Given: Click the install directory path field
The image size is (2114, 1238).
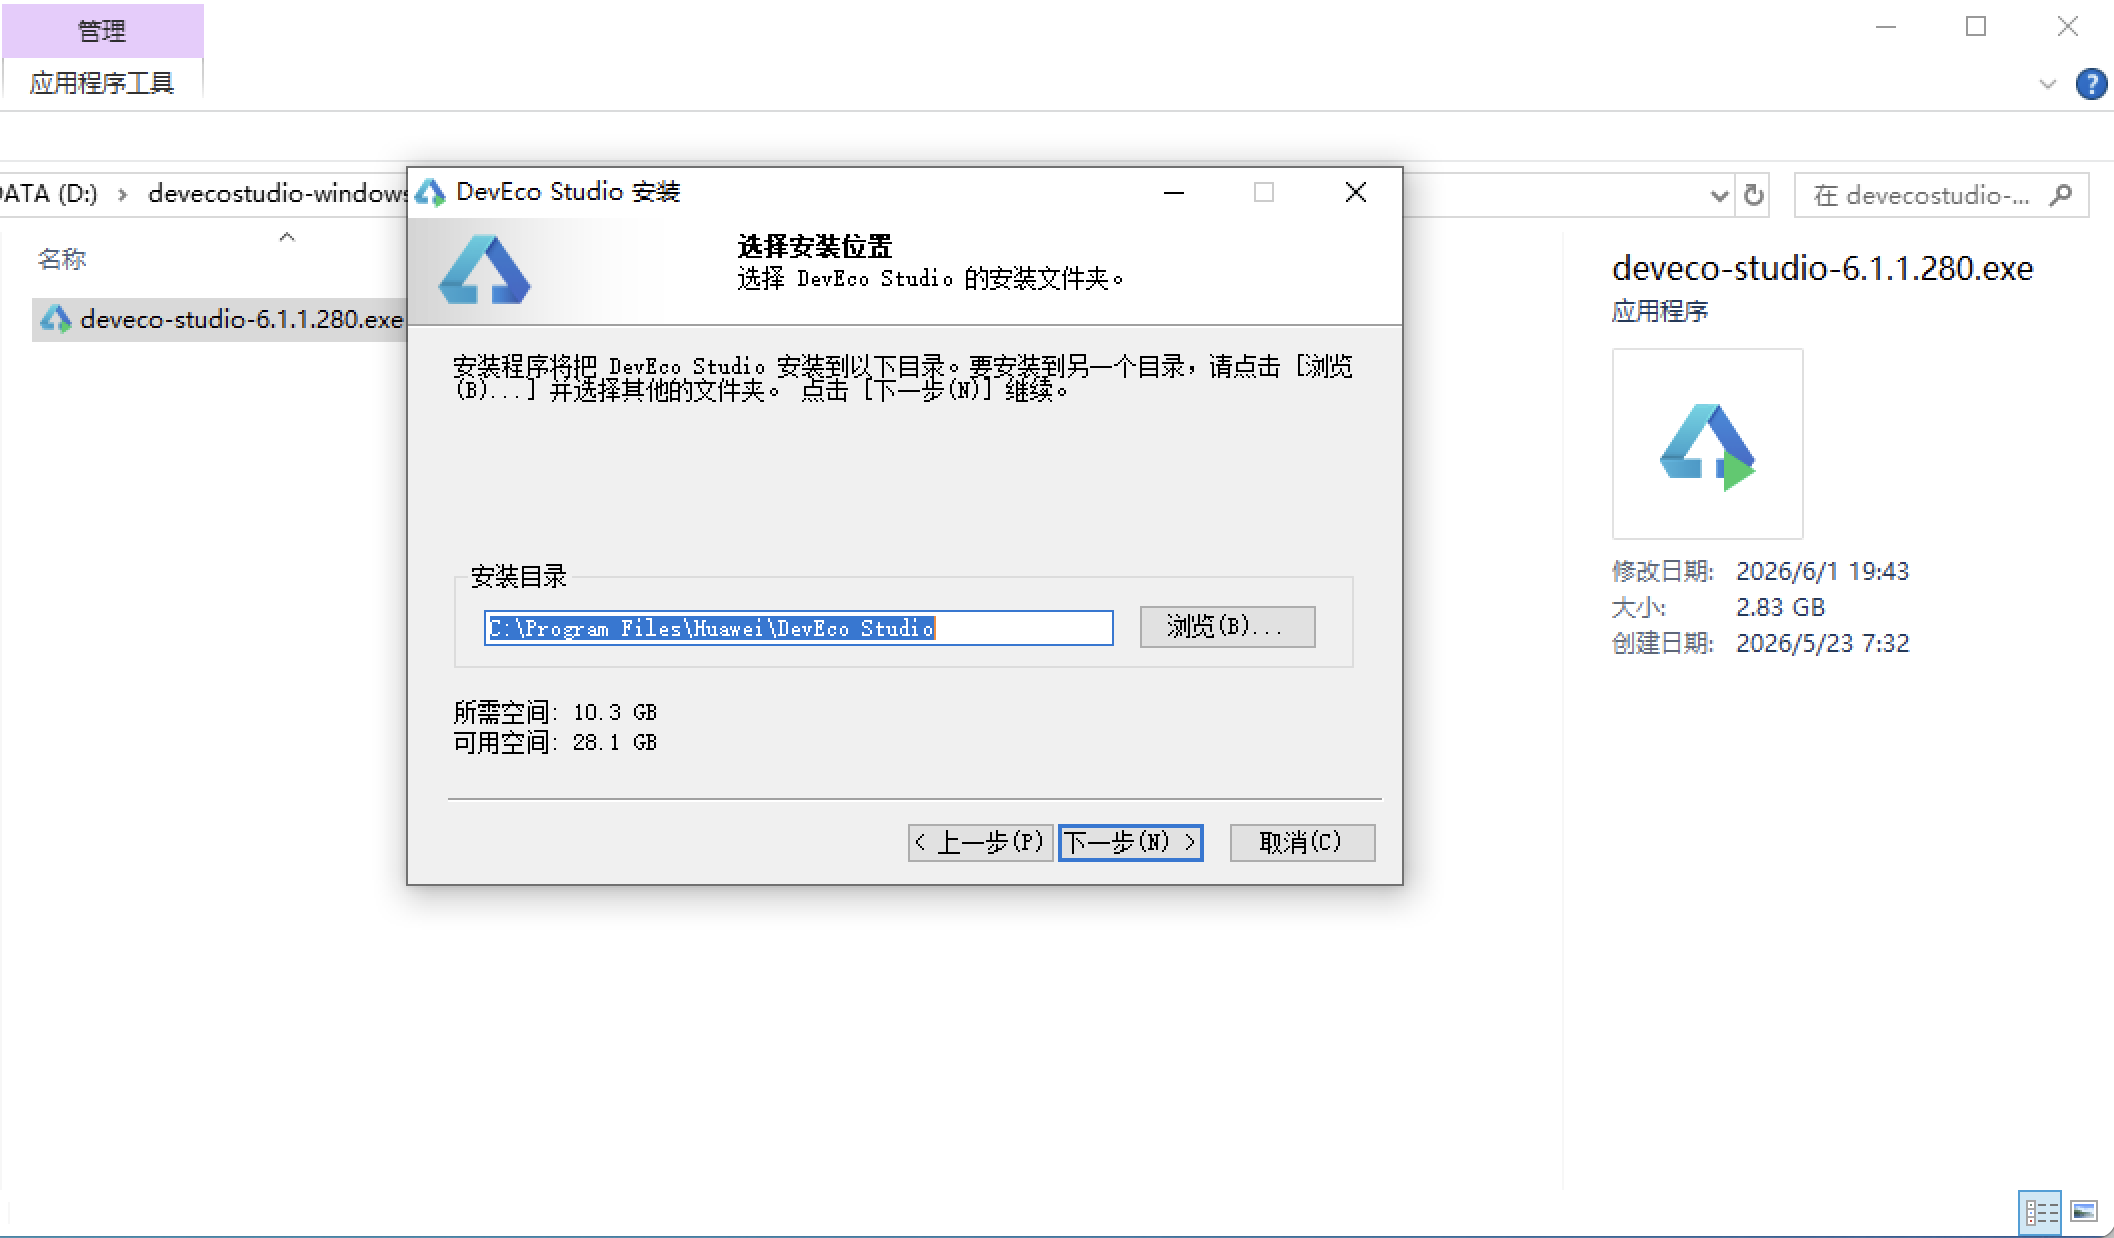Looking at the screenshot, I should click(x=798, y=628).
